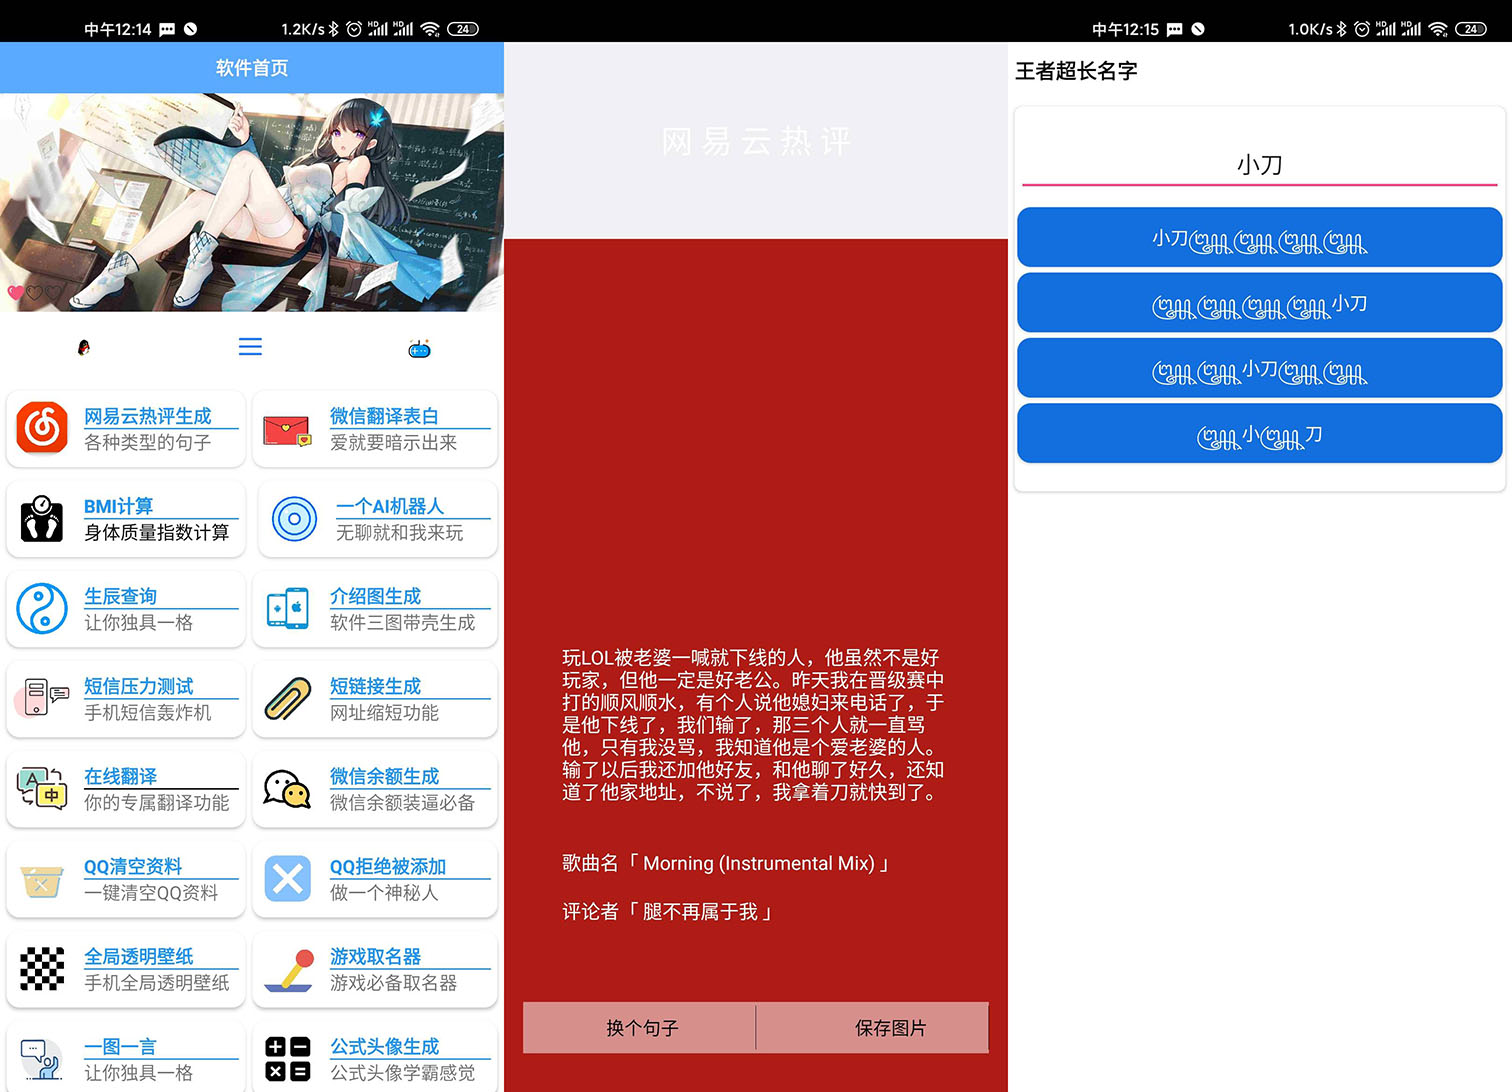
Task: Tap the checkerboard 全局透明壁纸 icon
Action: point(42,969)
